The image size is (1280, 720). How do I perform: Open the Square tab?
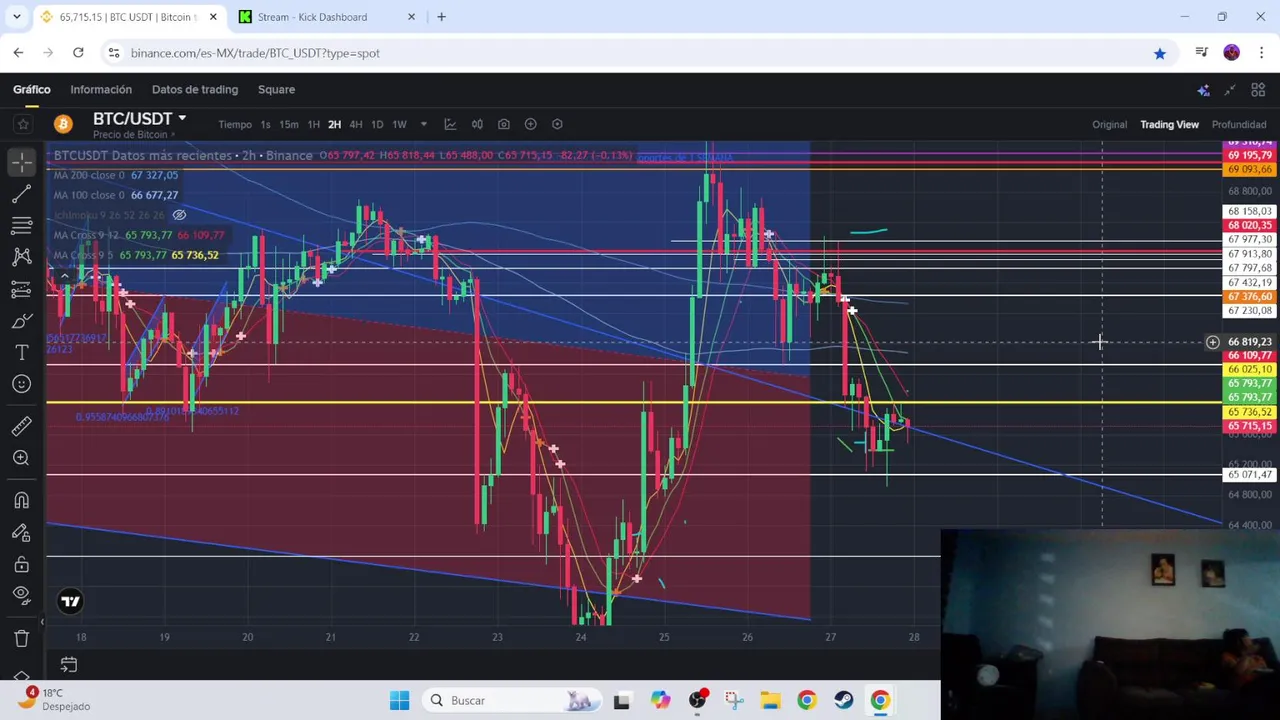coord(276,90)
